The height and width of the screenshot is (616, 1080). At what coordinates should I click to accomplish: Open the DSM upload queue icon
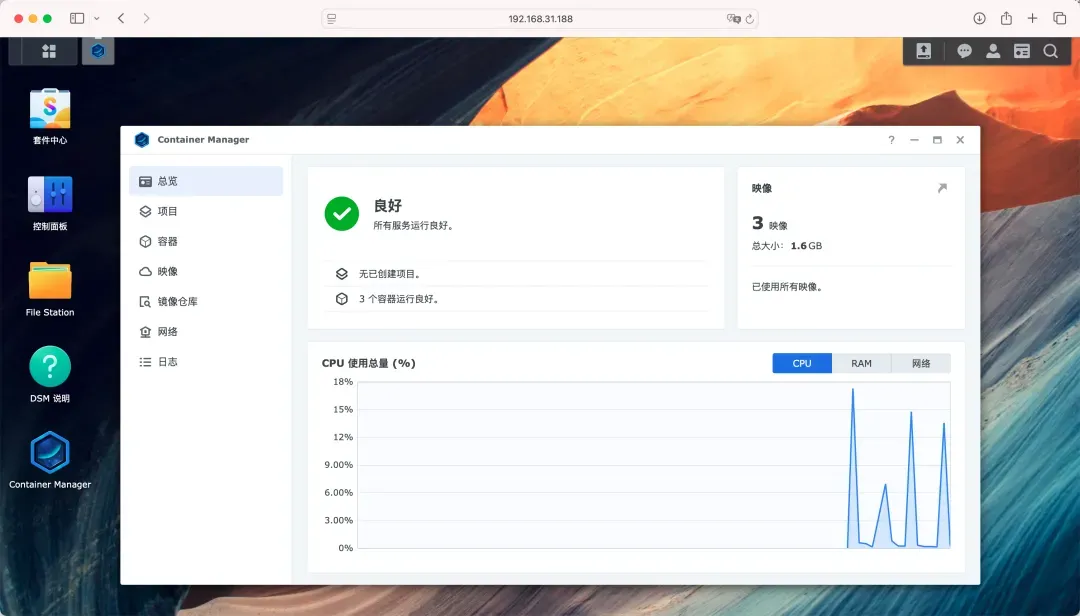[924, 51]
